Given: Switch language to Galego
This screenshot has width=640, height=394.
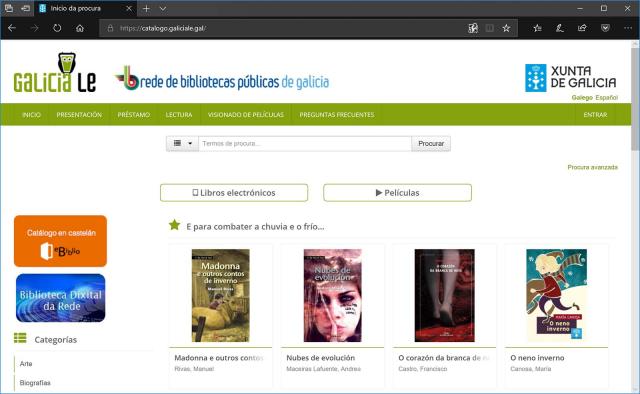Looking at the screenshot, I should tap(582, 98).
